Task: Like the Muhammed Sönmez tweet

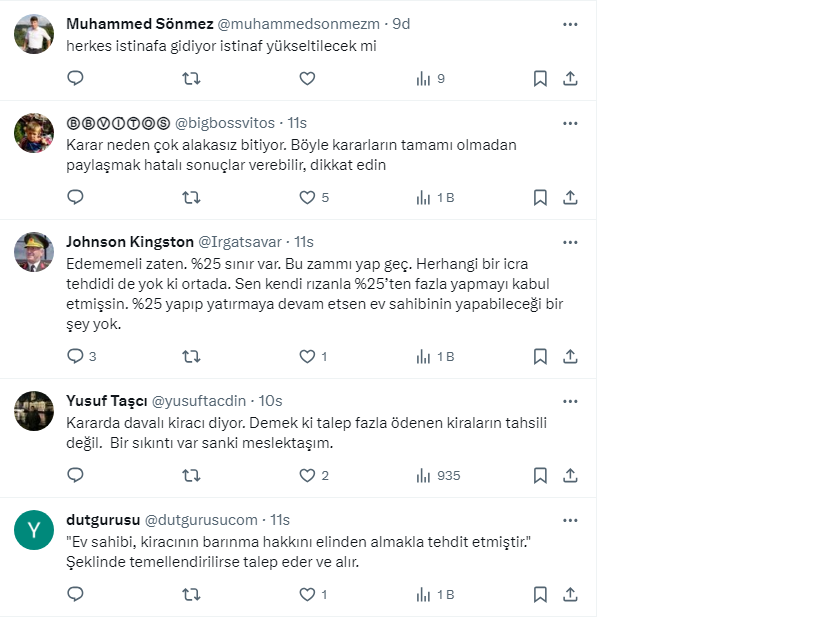Action: (308, 78)
